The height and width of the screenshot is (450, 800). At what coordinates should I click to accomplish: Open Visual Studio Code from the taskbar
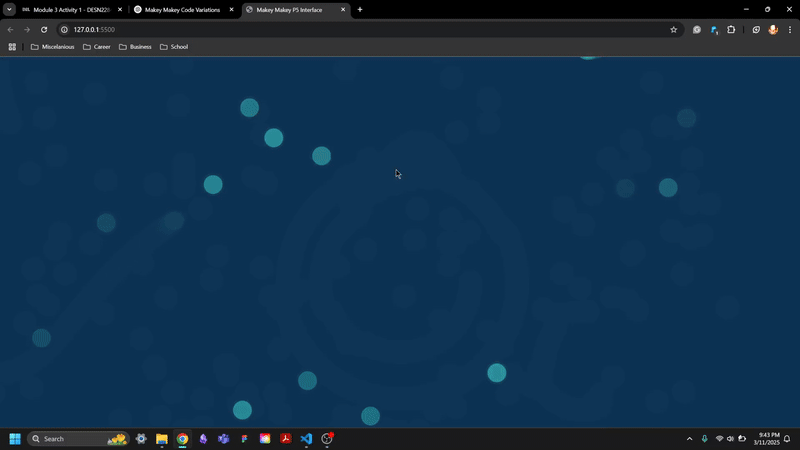pyautogui.click(x=306, y=439)
